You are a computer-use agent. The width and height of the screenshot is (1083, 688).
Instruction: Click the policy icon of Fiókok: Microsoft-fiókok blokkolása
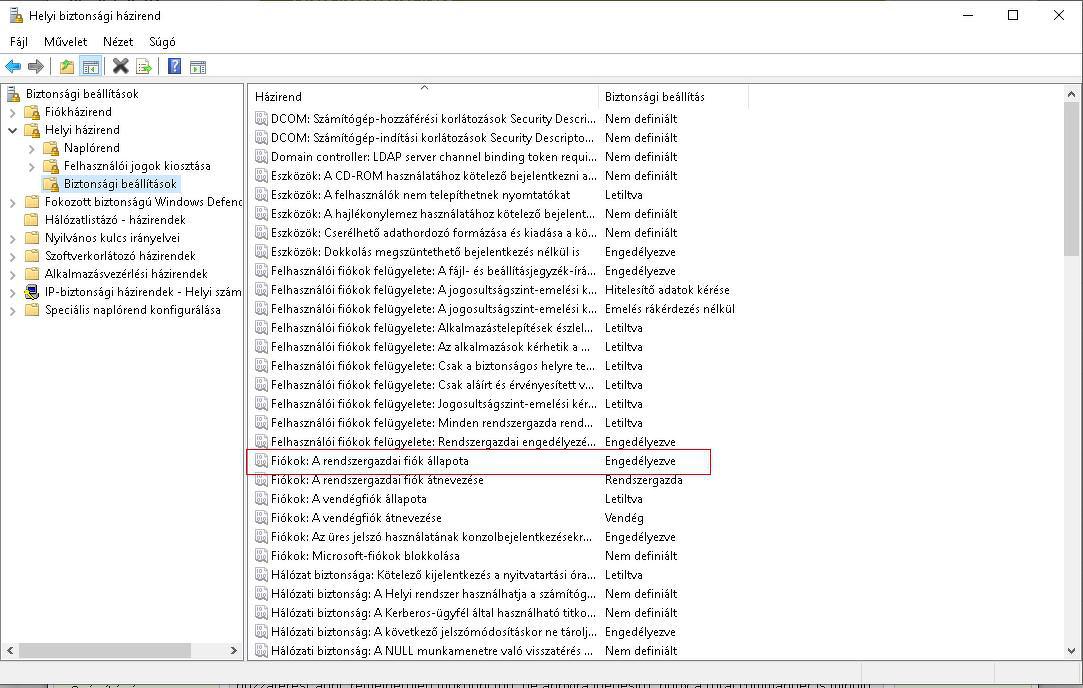tap(261, 555)
